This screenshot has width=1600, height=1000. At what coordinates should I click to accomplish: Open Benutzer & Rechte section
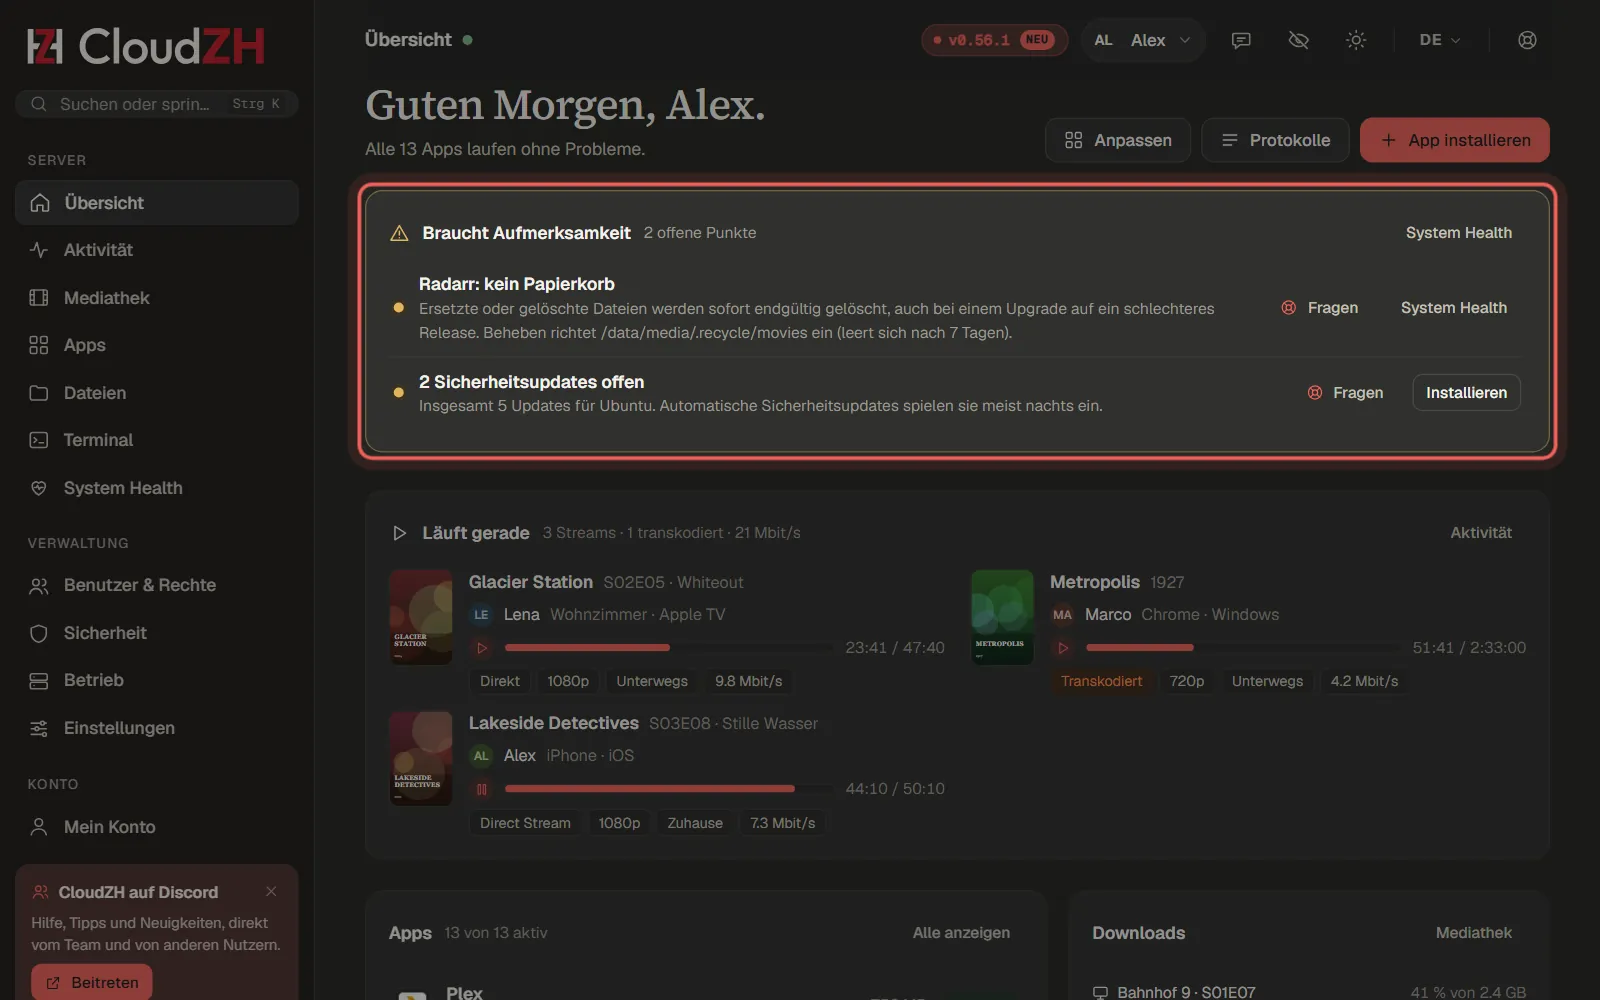(x=157, y=585)
